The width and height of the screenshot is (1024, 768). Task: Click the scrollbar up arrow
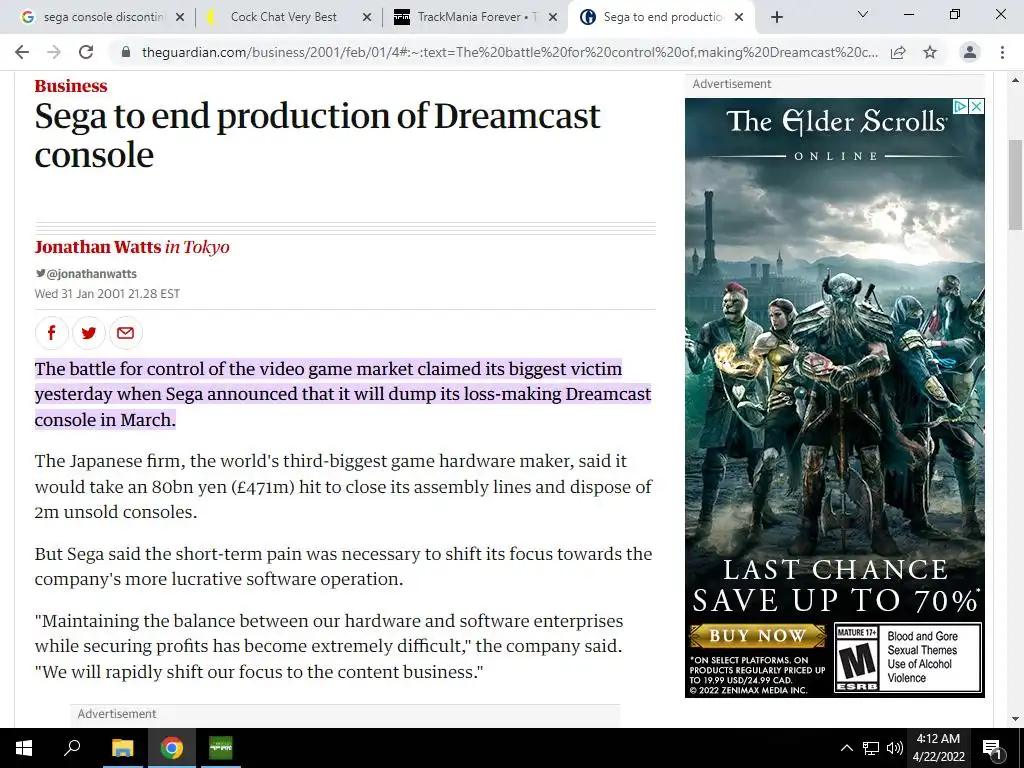1015,81
